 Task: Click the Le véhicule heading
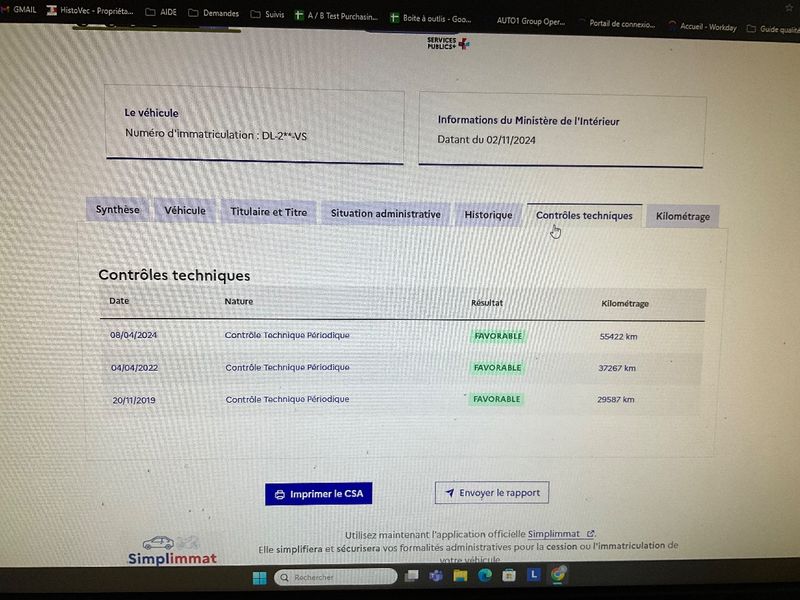tap(152, 113)
